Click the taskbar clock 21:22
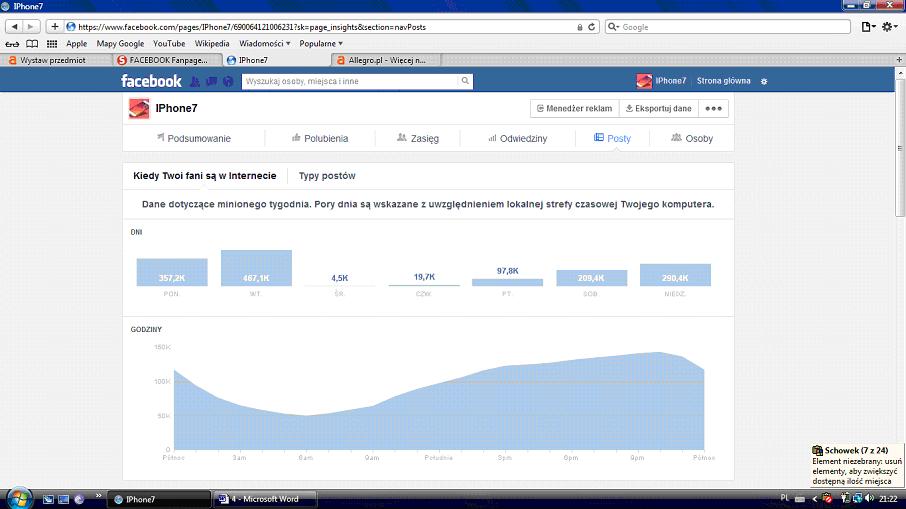This screenshot has width=906, height=509. tap(888, 499)
